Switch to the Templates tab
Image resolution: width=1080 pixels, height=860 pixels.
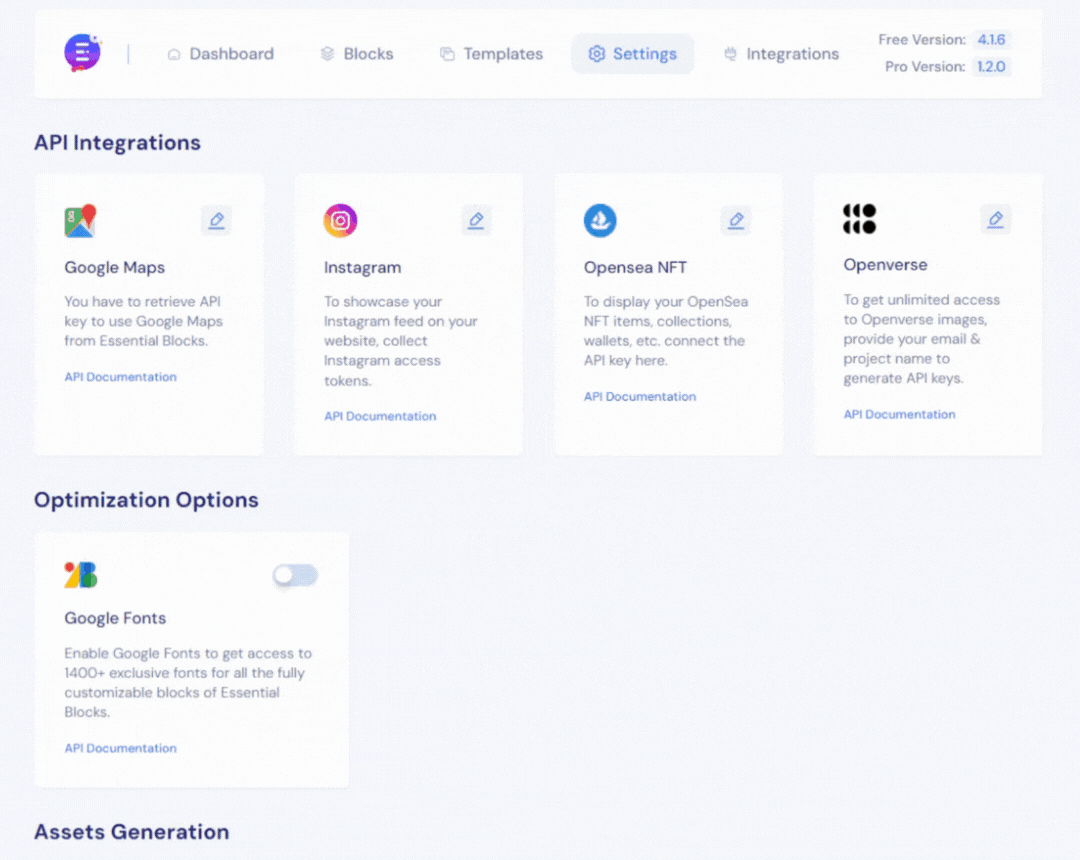coord(491,54)
